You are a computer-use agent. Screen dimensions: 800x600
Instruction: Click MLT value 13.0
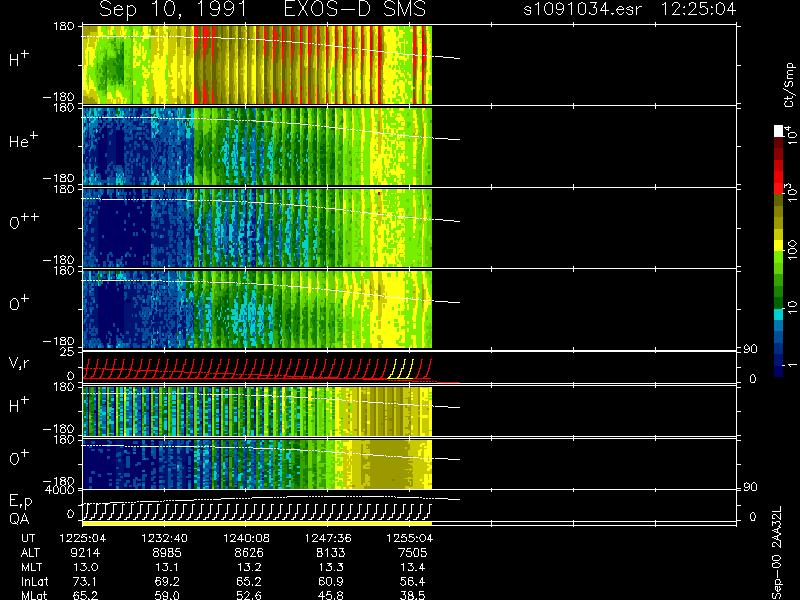click(x=86, y=567)
